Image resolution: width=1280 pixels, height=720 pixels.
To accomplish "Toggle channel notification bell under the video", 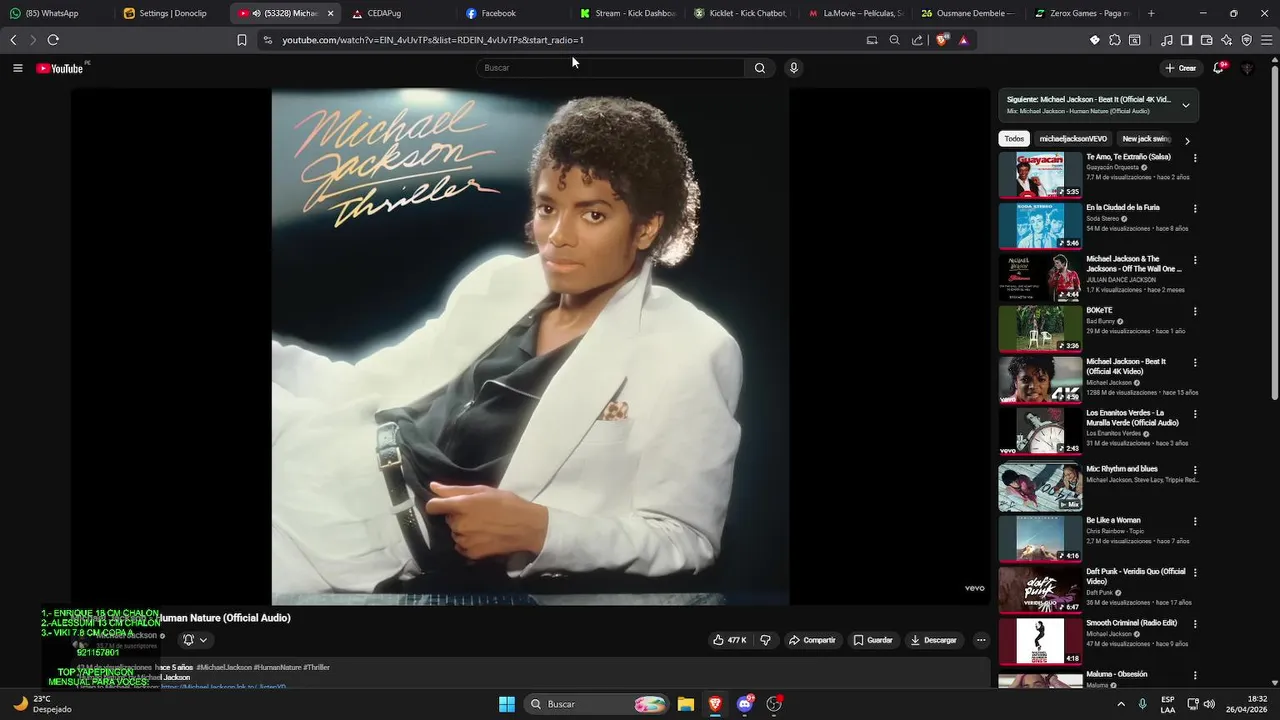I will 194,640.
